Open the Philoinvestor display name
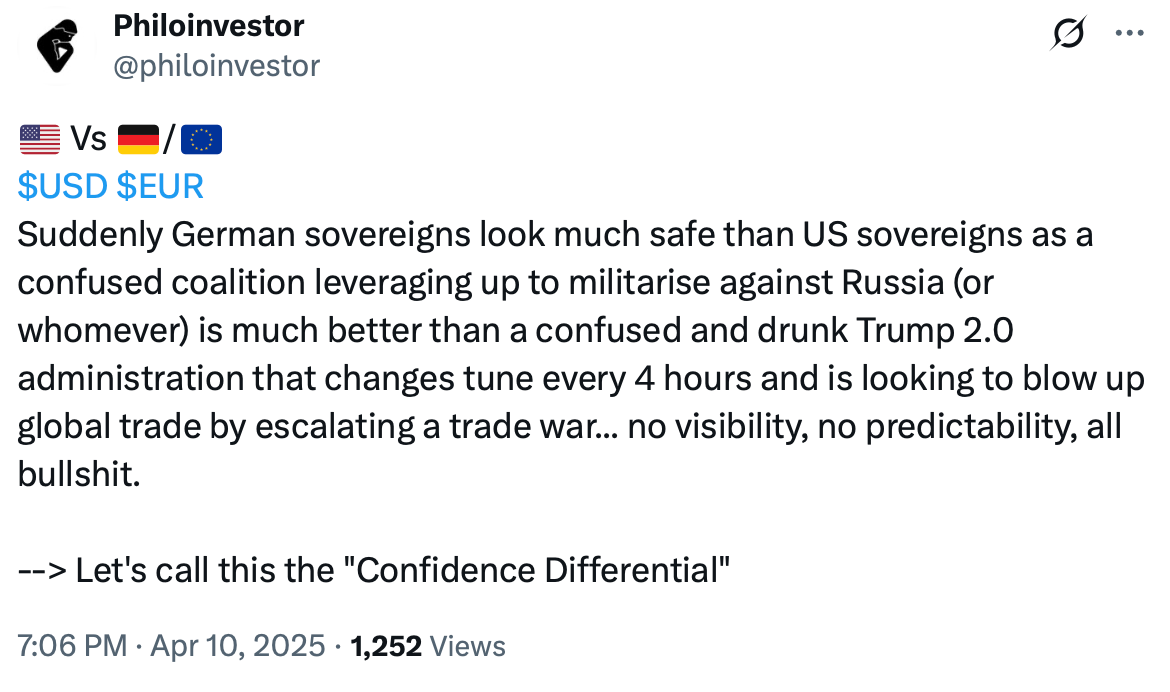Screen dimensions: 1170x692 209,26
